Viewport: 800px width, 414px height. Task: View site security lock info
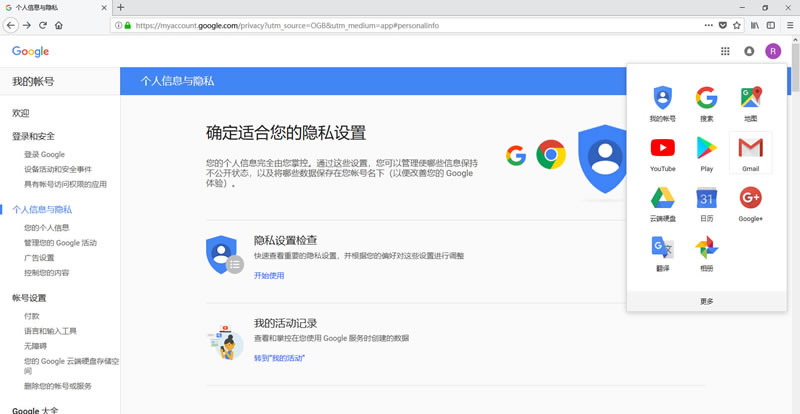128,25
